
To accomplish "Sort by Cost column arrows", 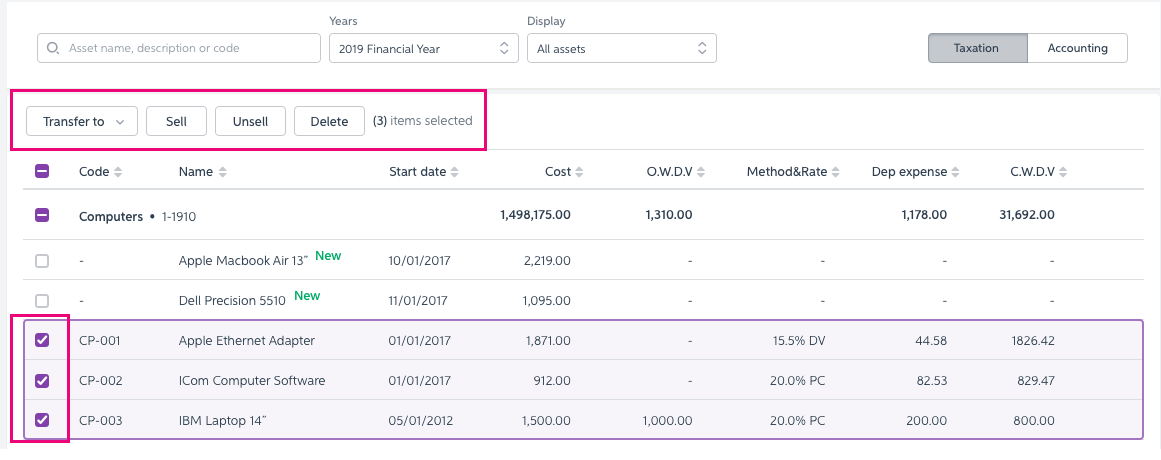I will (x=580, y=172).
